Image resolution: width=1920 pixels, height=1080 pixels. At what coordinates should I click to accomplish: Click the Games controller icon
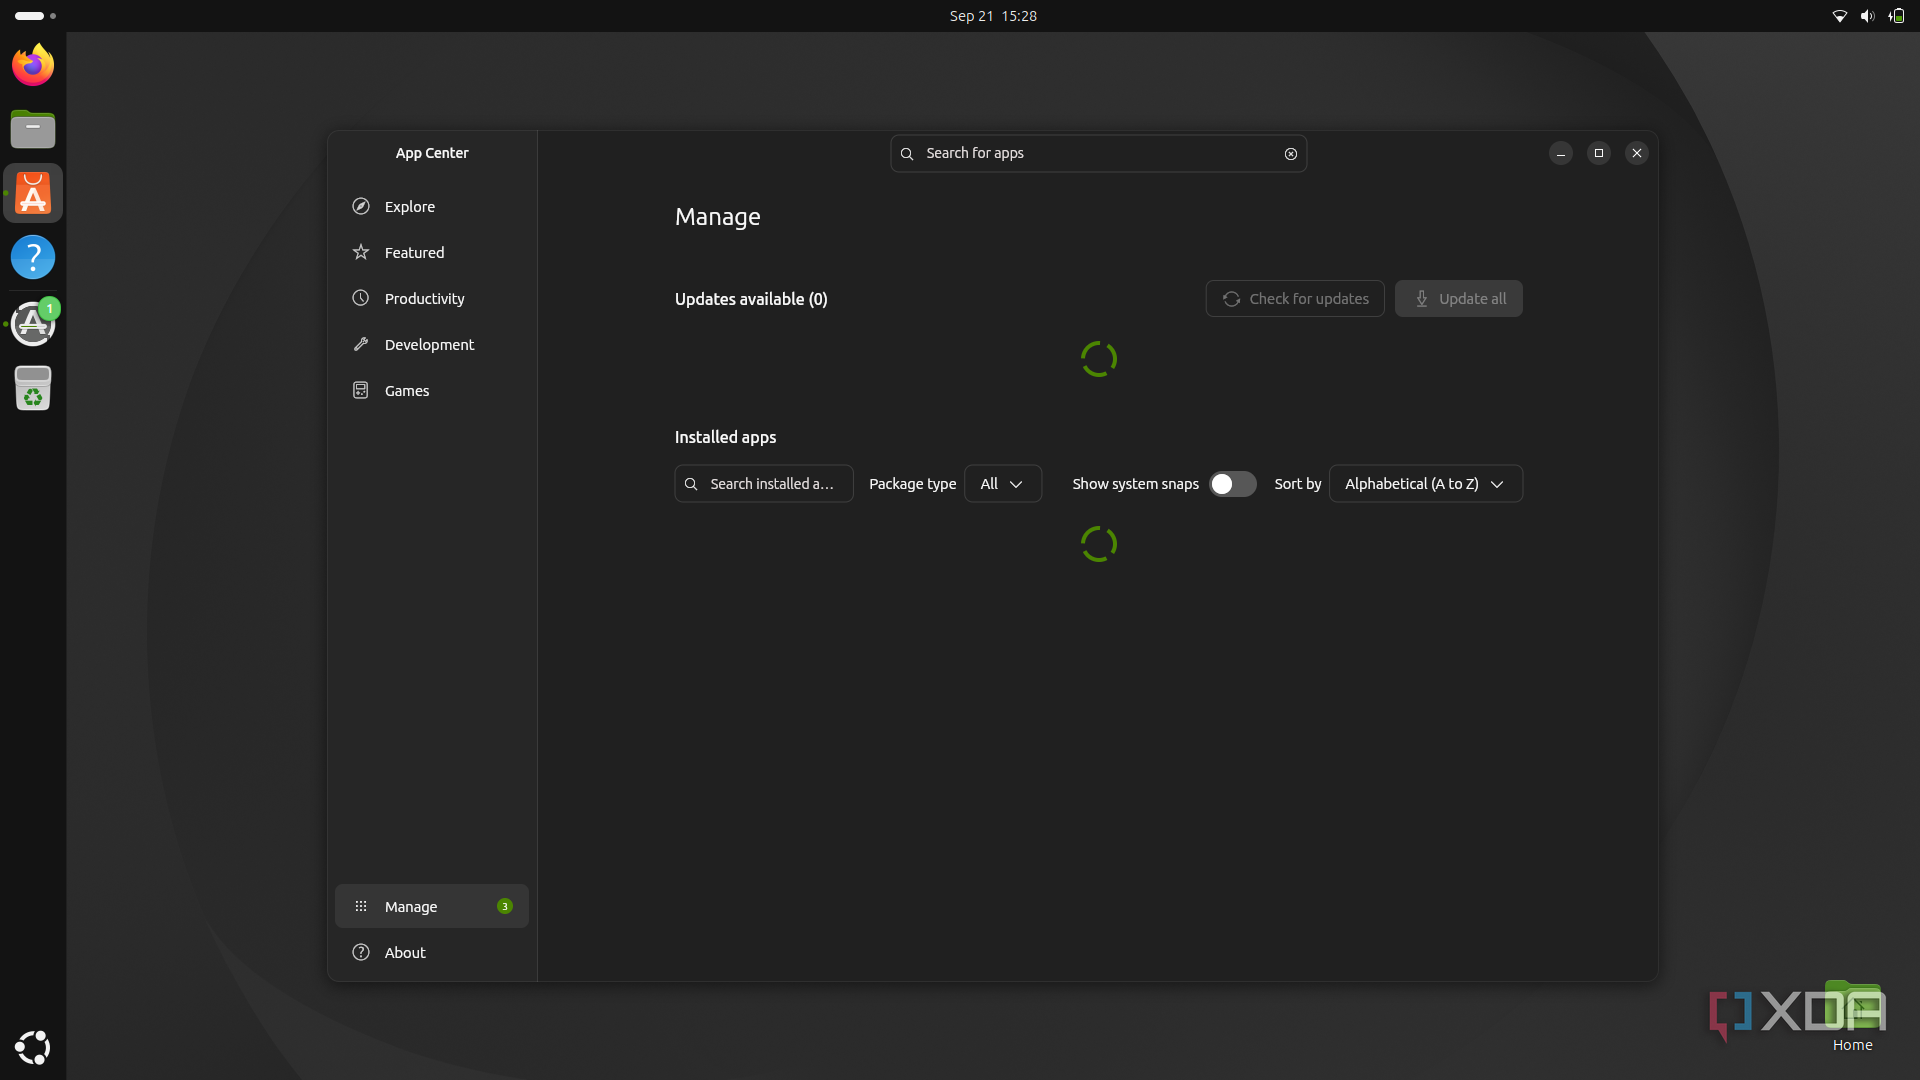tap(361, 390)
